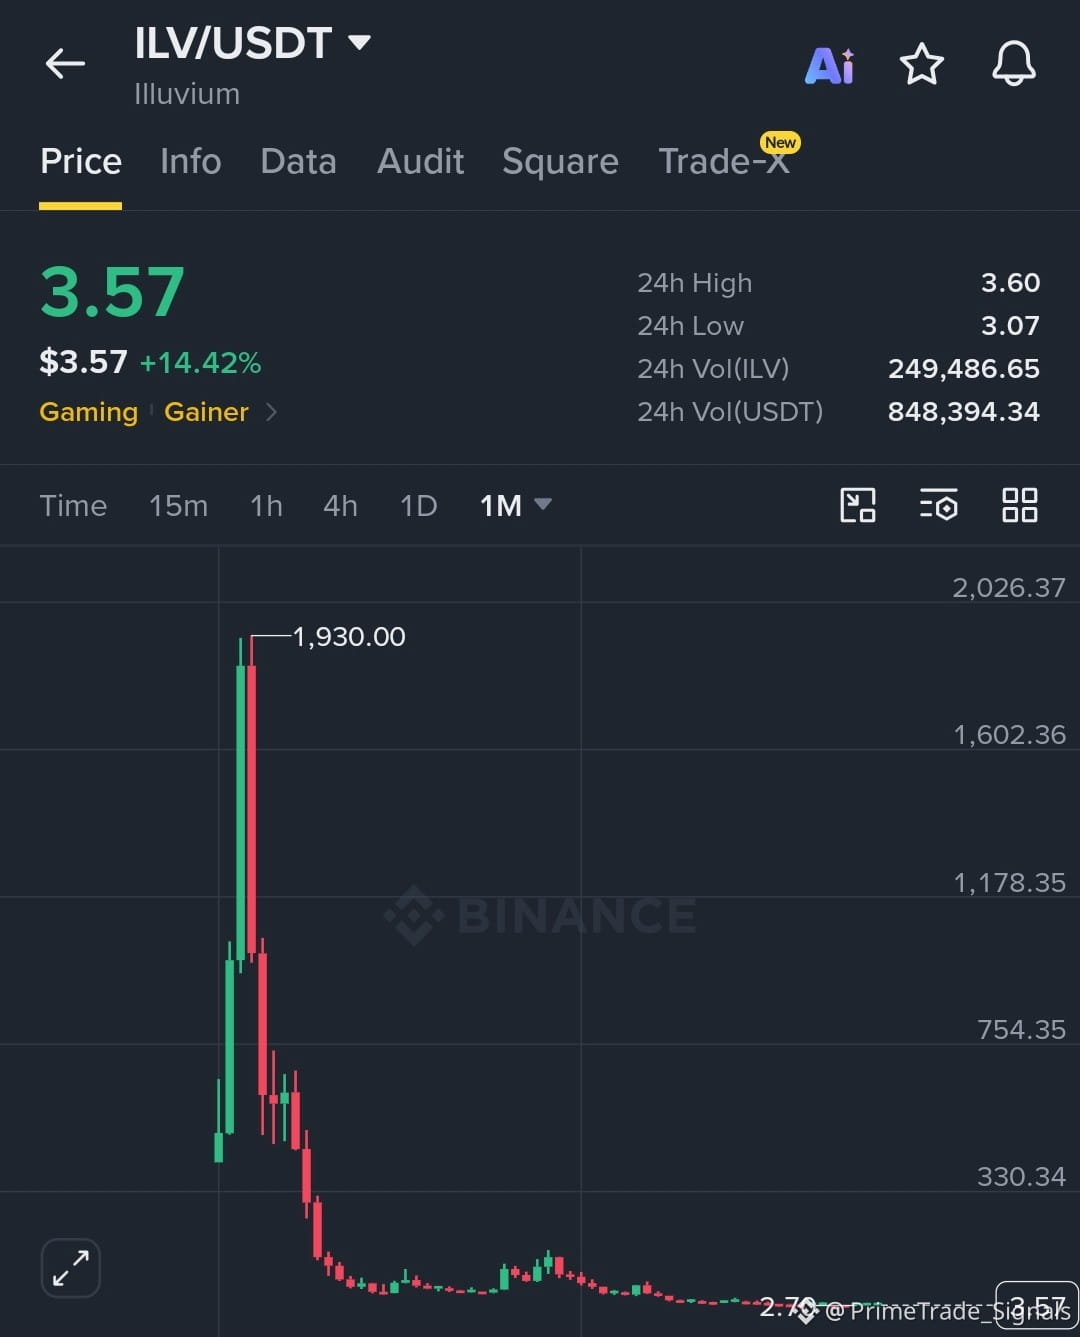Select the 1D chart interval
This screenshot has height=1337, width=1080.
[x=418, y=506]
